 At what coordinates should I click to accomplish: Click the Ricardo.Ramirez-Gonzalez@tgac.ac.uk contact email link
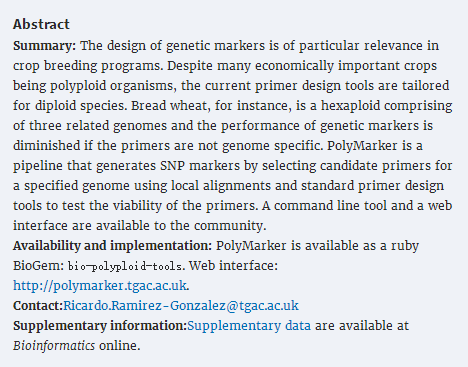point(181,306)
